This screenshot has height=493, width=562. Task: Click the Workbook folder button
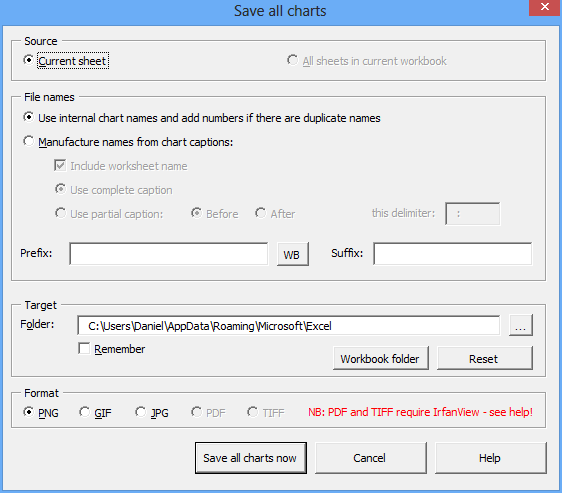point(381,358)
